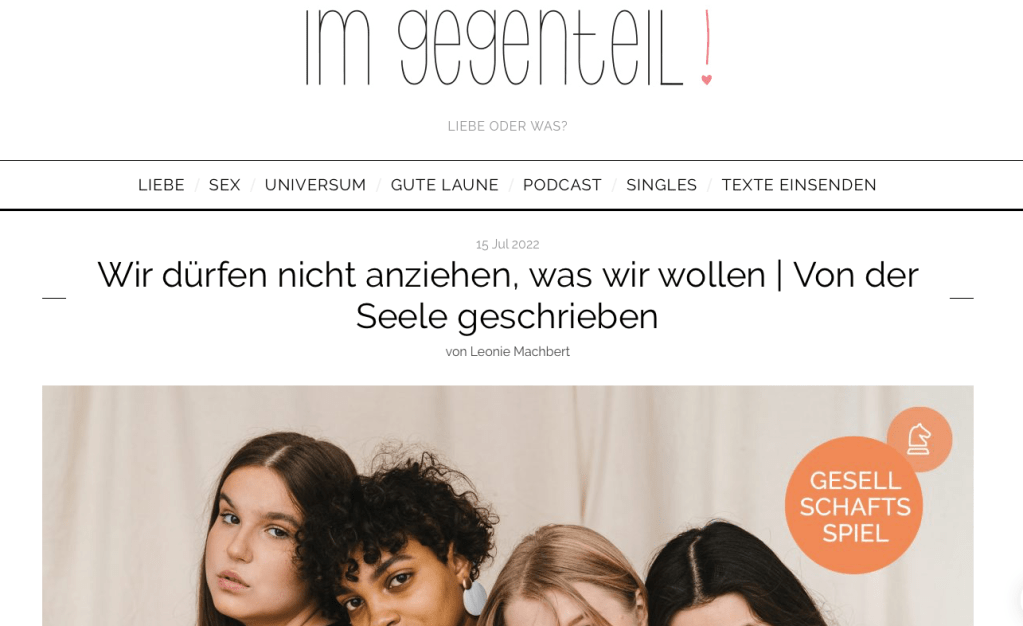The image size is (1023, 626).
Task: Open the 'im gegenteil' logo homepage link
Action: point(509,48)
